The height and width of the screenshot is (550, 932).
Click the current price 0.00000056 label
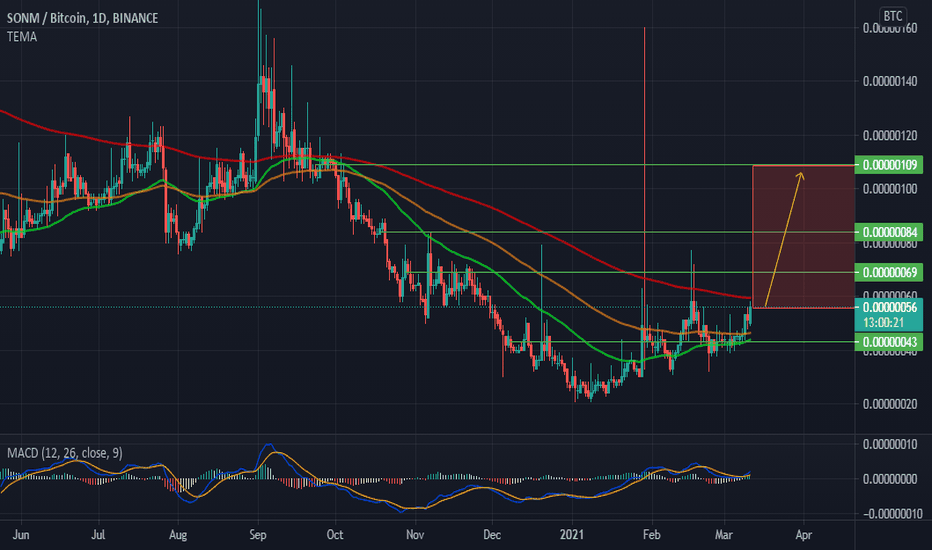coord(889,307)
